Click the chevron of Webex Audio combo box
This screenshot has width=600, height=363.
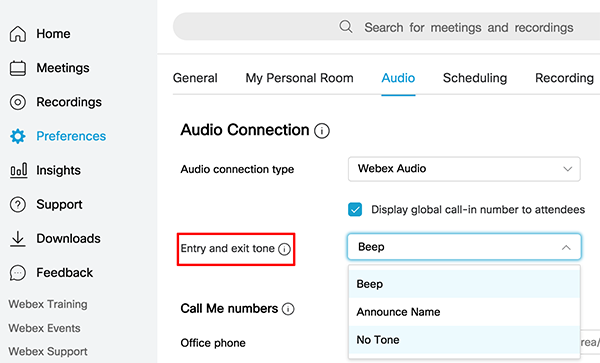[x=567, y=169]
